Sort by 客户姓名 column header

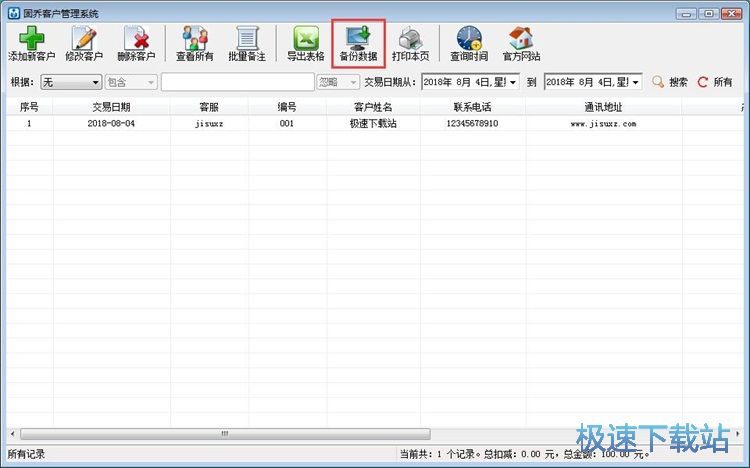(373, 107)
